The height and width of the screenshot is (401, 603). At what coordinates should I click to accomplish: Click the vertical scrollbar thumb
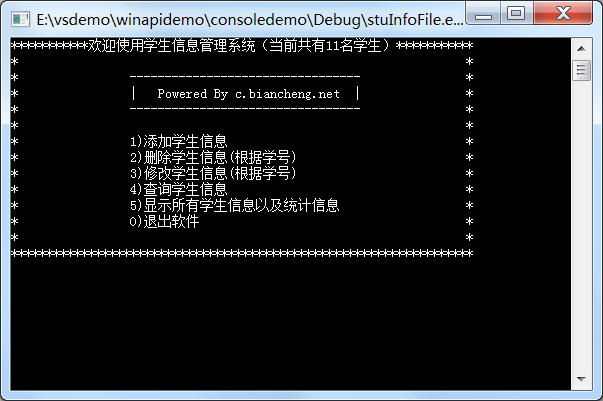[581, 70]
